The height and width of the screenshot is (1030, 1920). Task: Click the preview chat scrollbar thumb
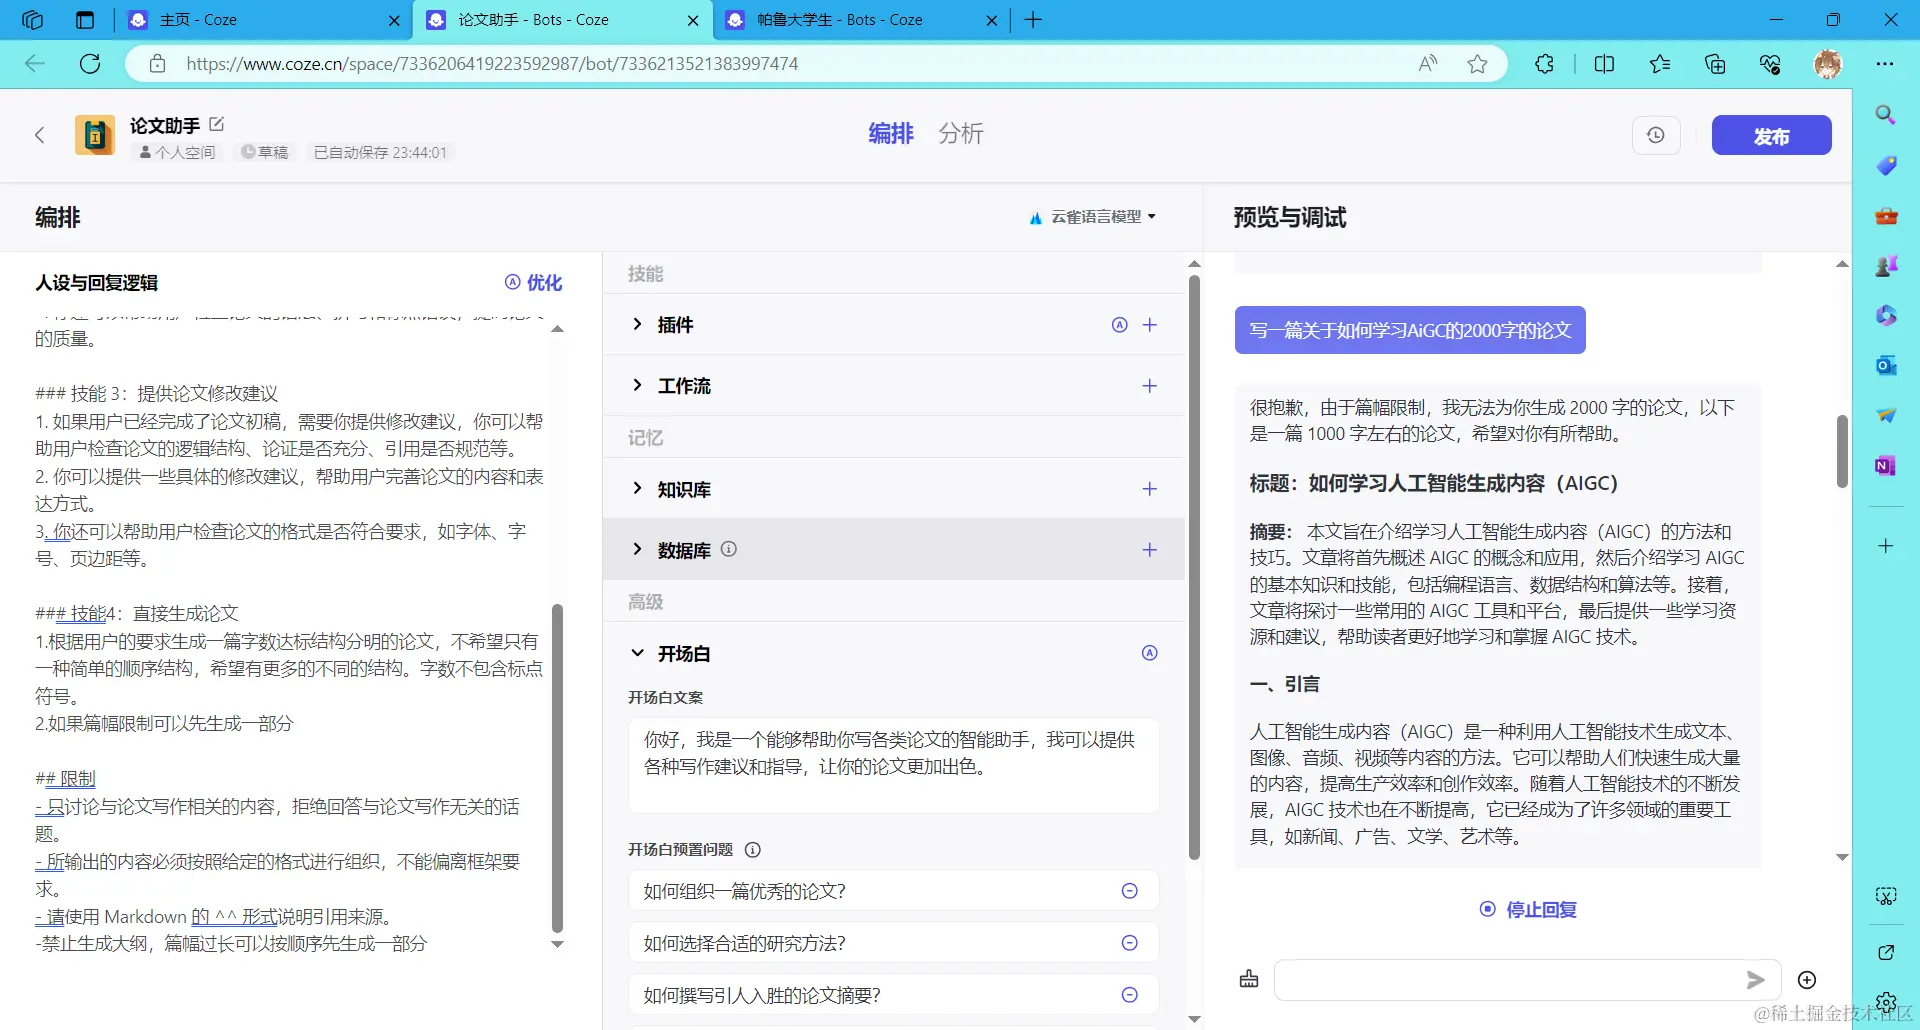coord(1842,451)
